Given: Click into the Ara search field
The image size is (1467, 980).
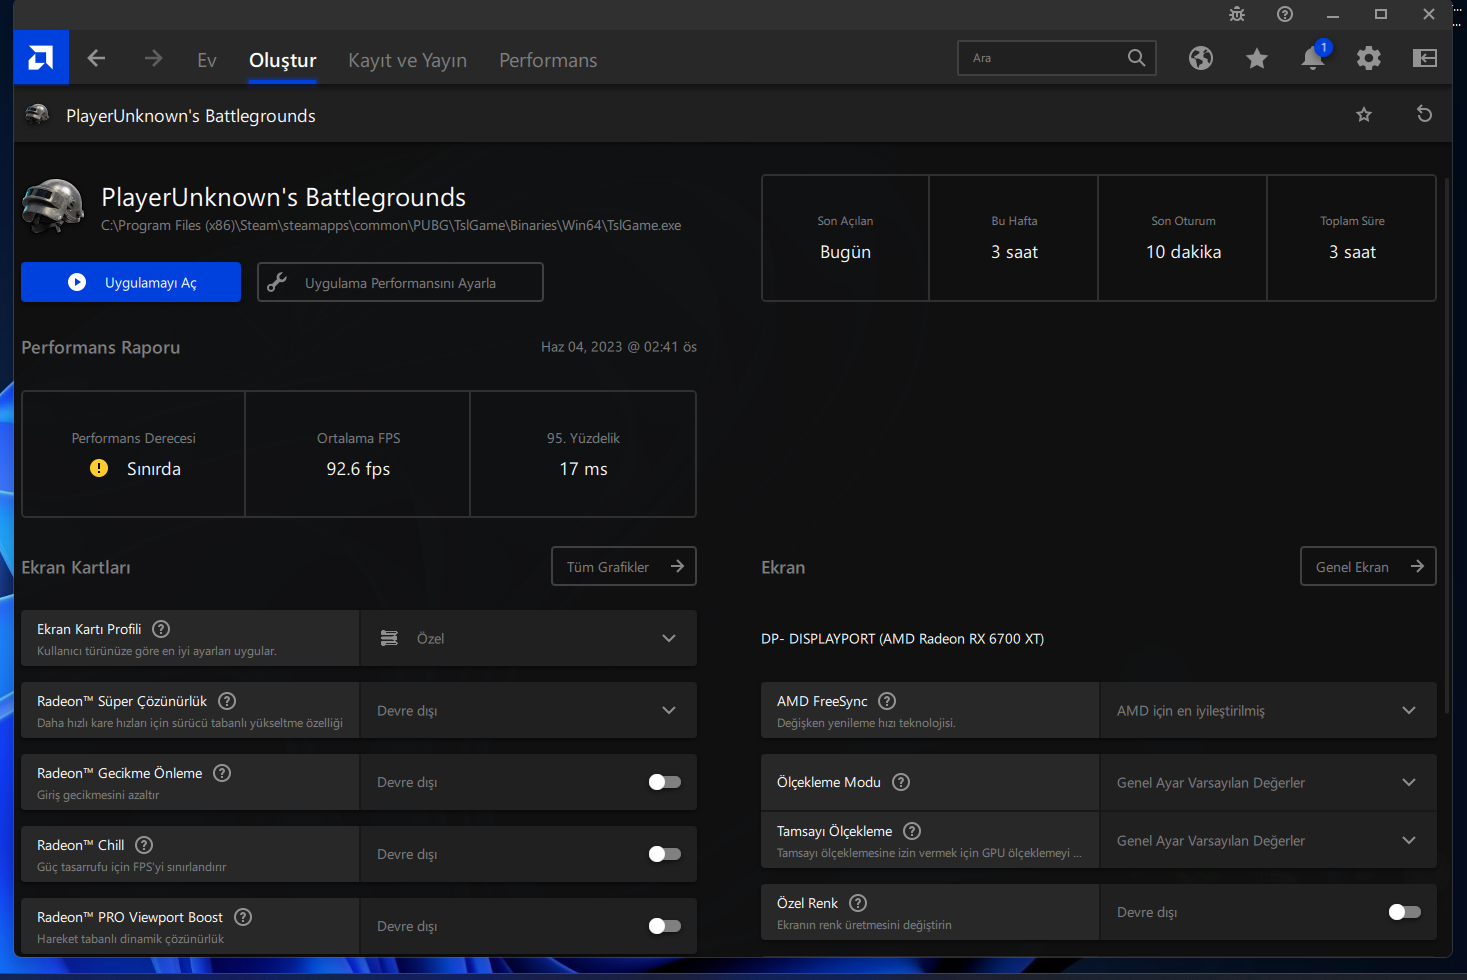Looking at the screenshot, I should coord(1040,58).
